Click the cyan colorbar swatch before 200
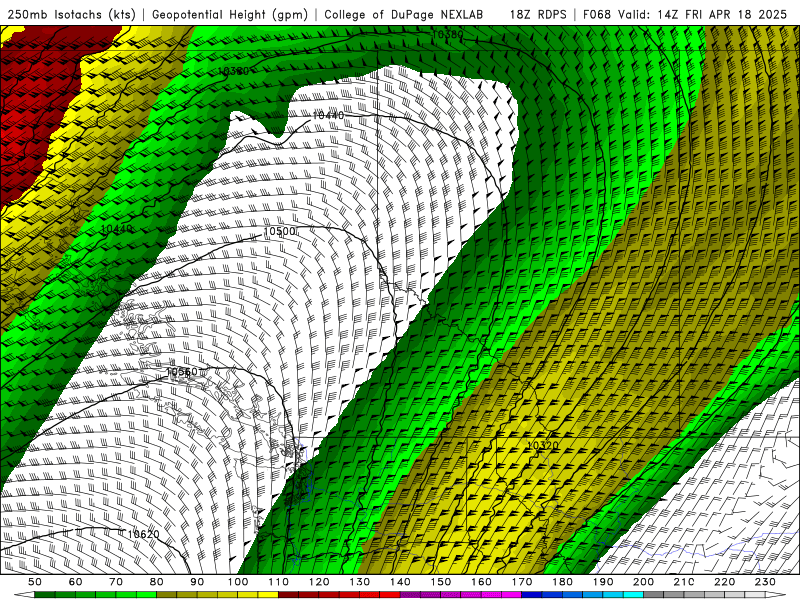 point(633,595)
